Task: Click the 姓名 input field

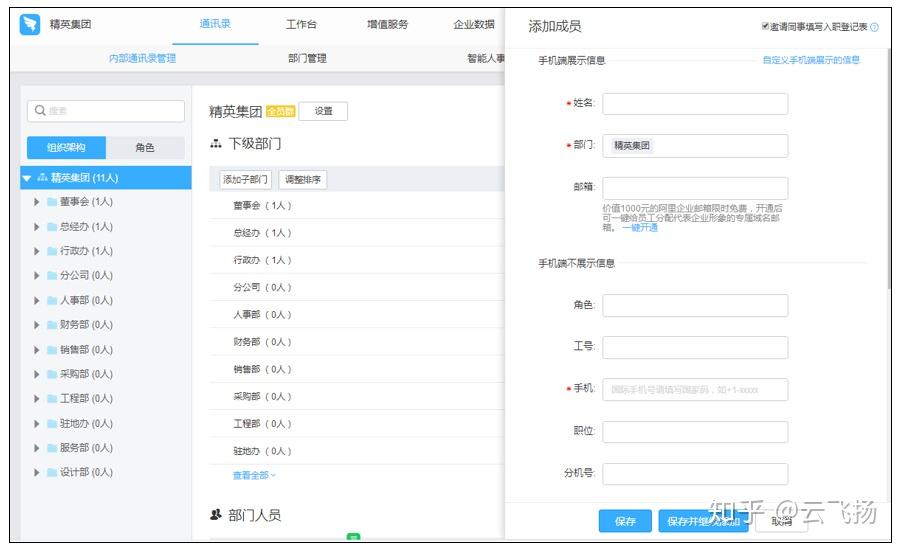Action: point(695,104)
